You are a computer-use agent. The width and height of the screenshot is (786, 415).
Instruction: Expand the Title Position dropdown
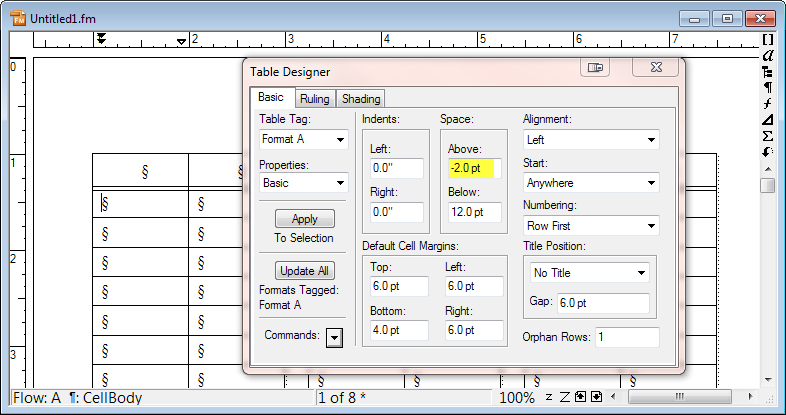[x=641, y=272]
